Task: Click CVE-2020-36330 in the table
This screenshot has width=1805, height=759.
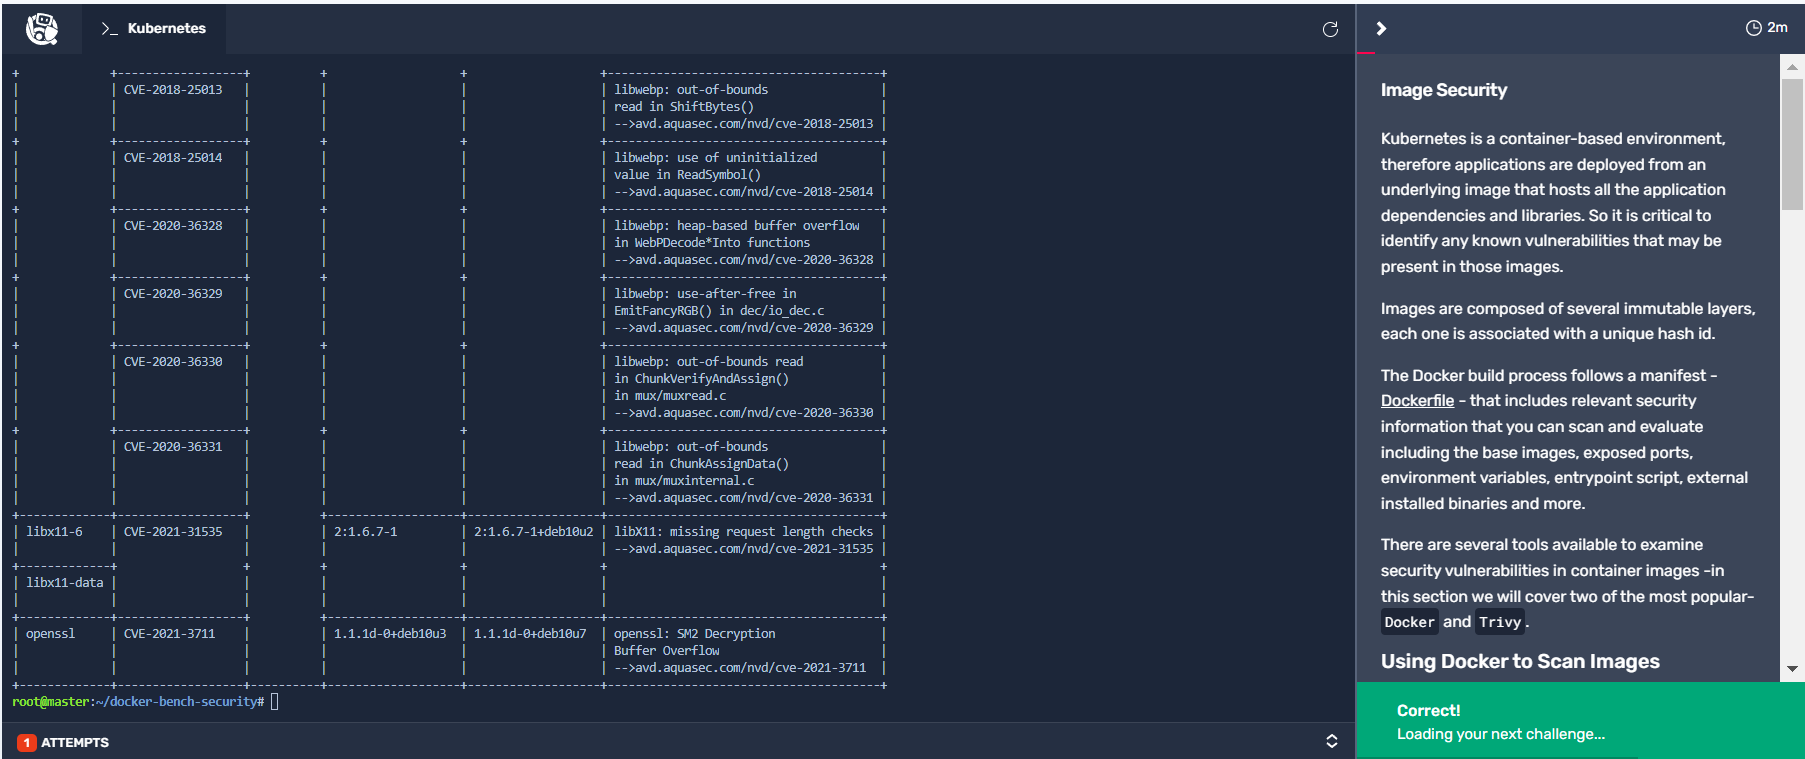Action: click(x=173, y=362)
